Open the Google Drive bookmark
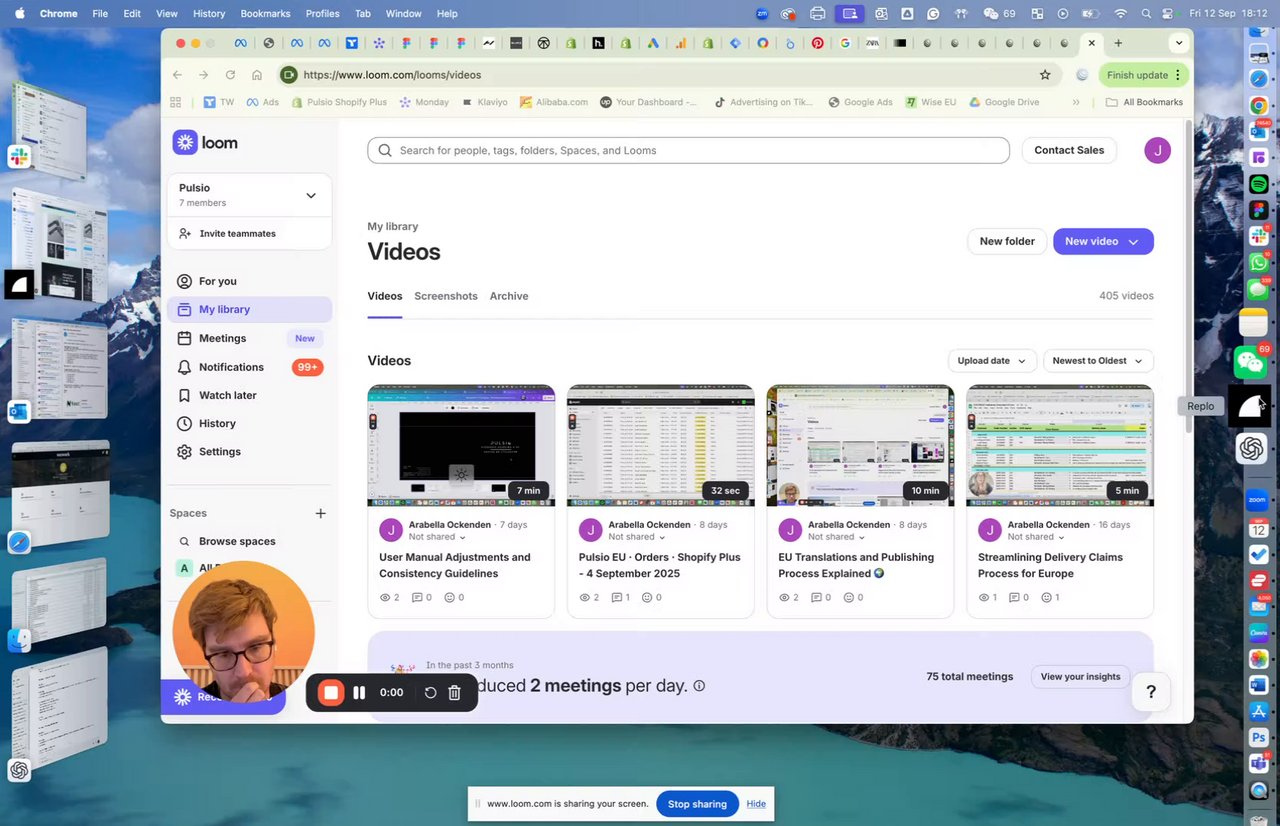 (1003, 102)
